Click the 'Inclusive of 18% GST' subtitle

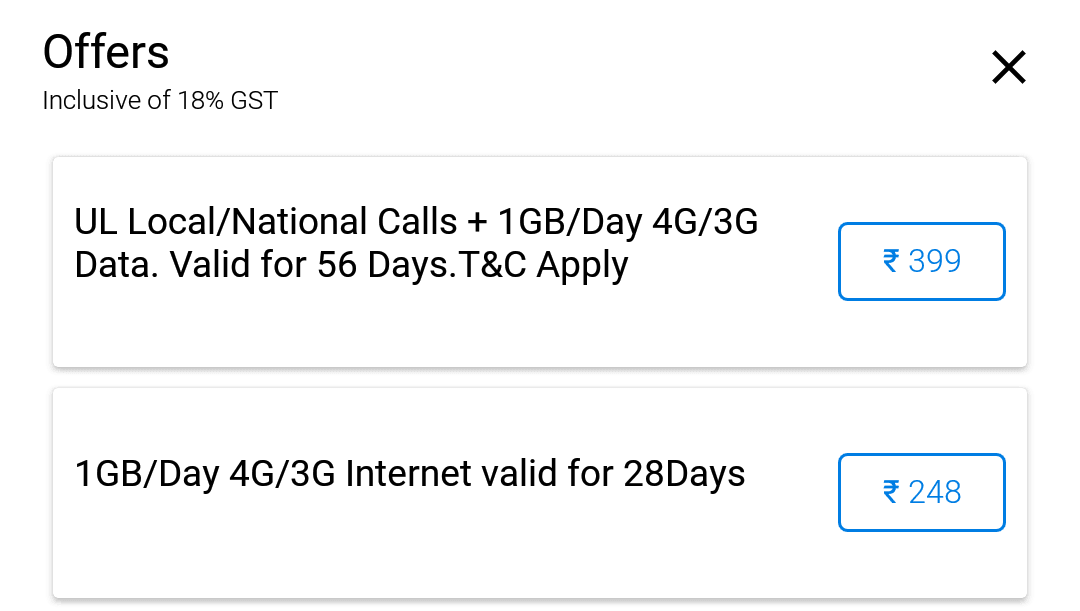pos(160,101)
